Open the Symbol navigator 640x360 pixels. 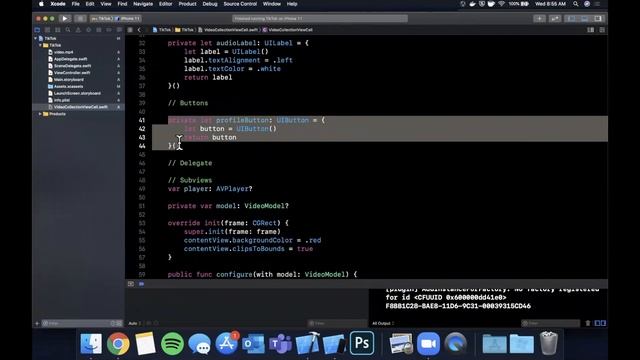tap(58, 30)
